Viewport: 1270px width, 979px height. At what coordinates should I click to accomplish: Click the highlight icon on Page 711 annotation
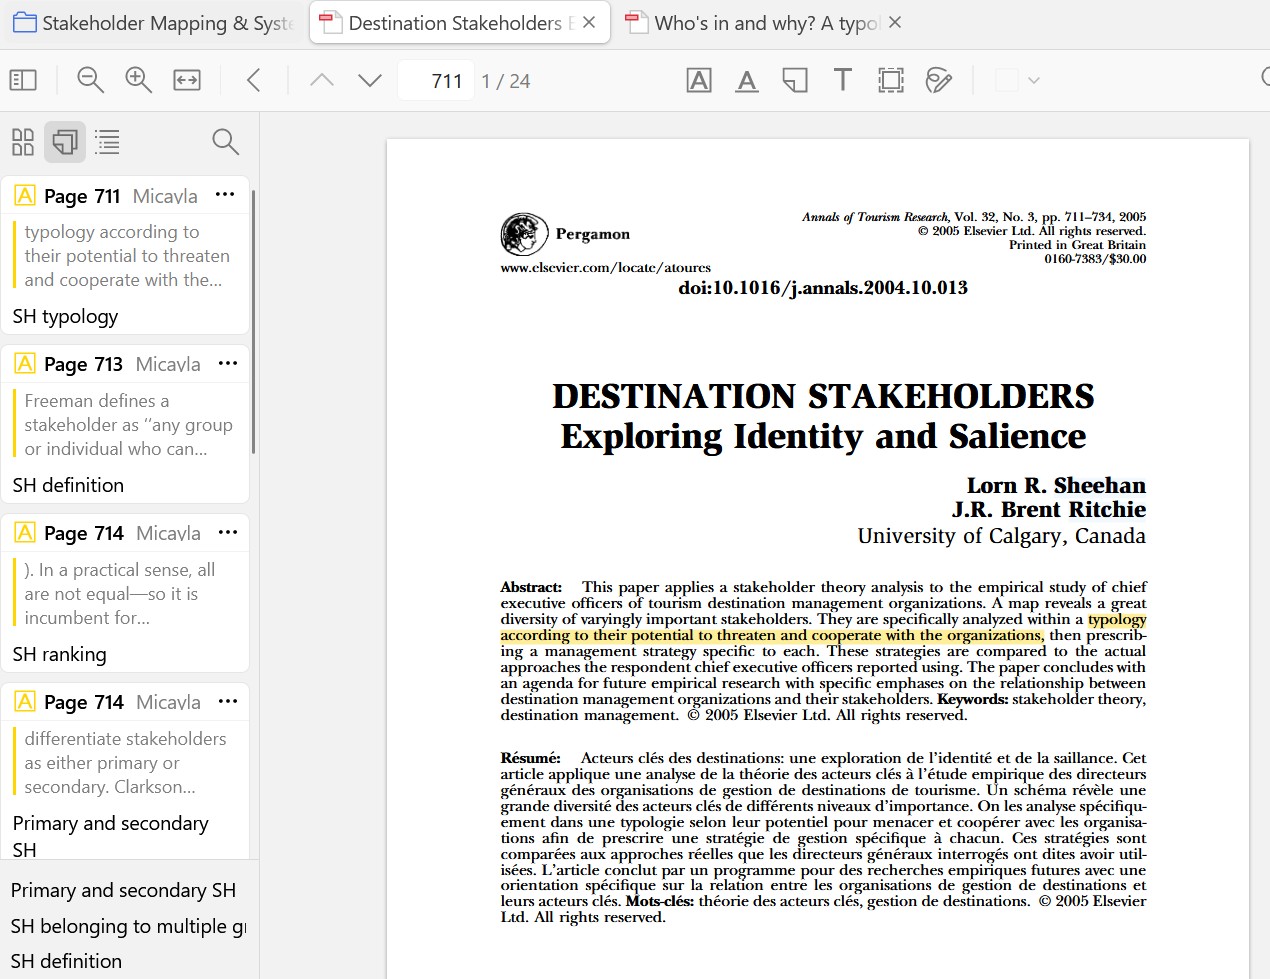pyautogui.click(x=25, y=195)
